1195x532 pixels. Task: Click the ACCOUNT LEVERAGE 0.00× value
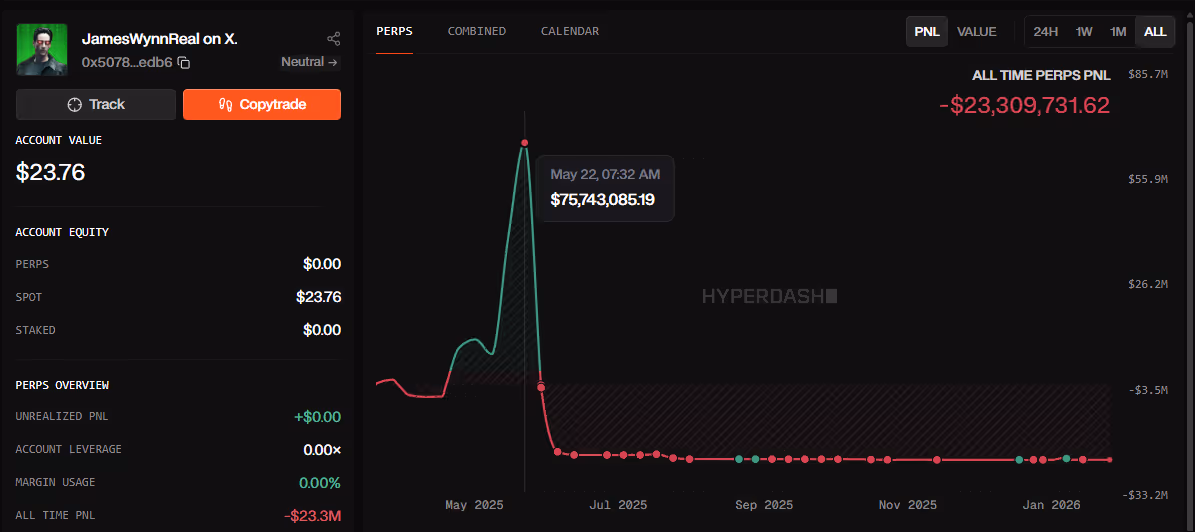(322, 450)
